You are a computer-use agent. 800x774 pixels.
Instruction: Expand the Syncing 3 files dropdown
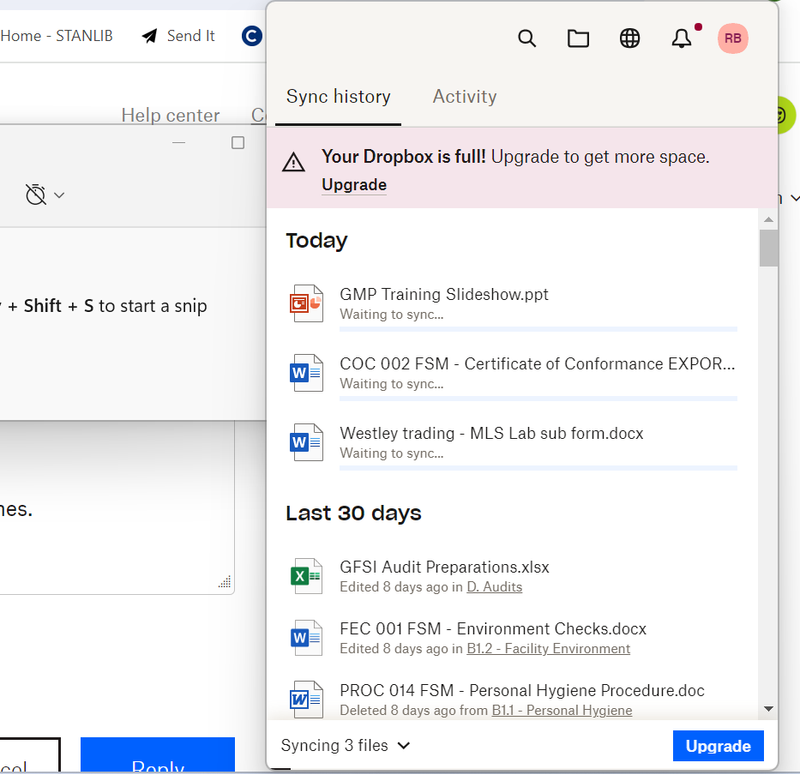pyautogui.click(x=346, y=745)
